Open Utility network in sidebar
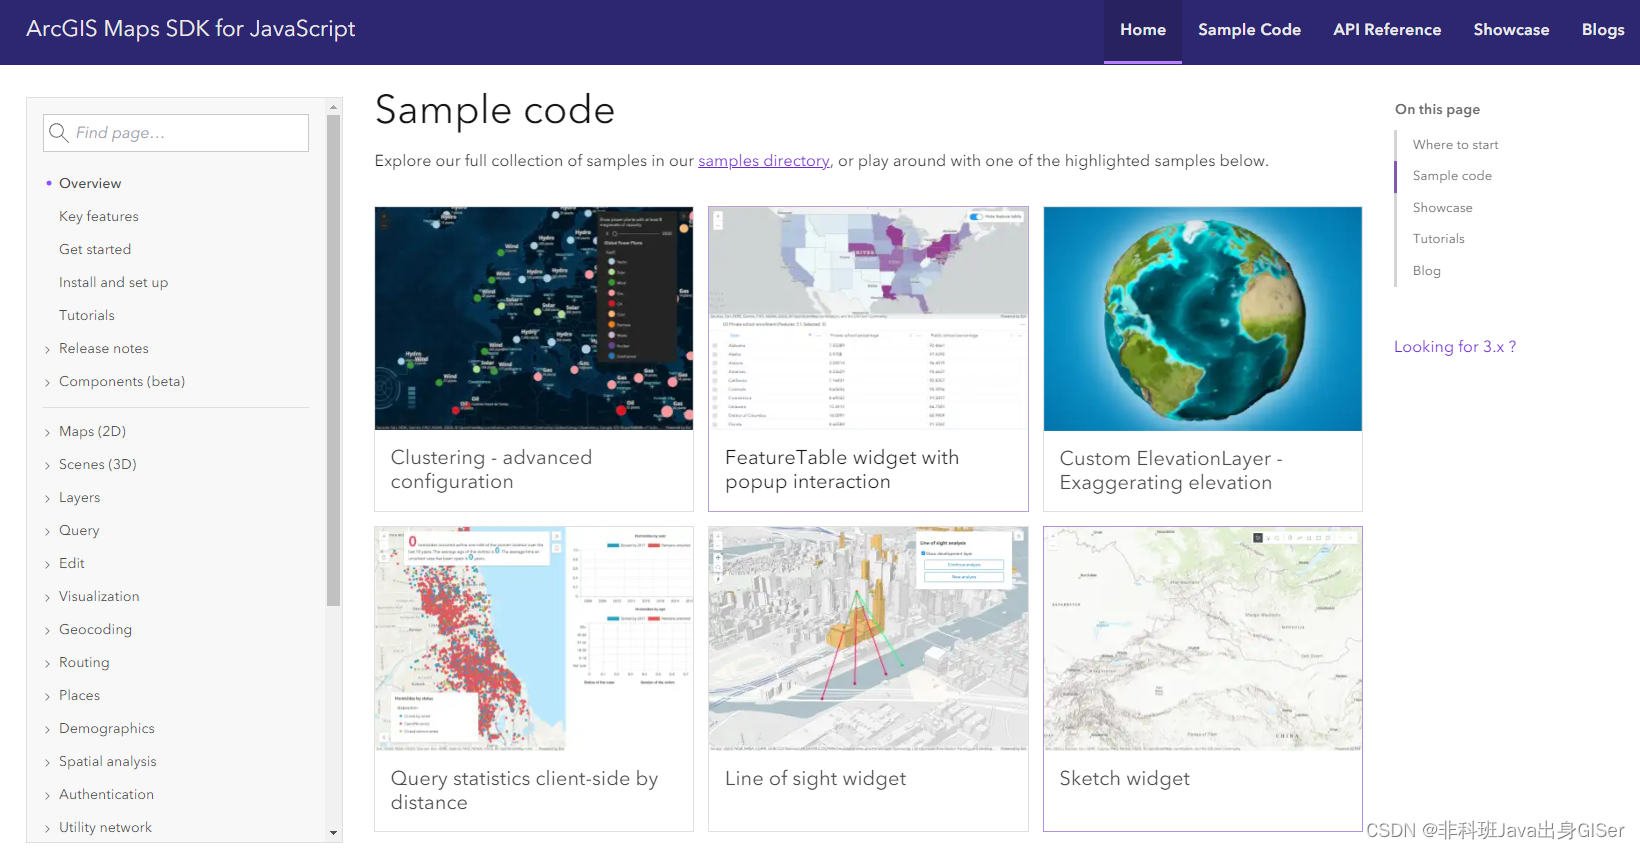The image size is (1640, 849). pos(105,827)
